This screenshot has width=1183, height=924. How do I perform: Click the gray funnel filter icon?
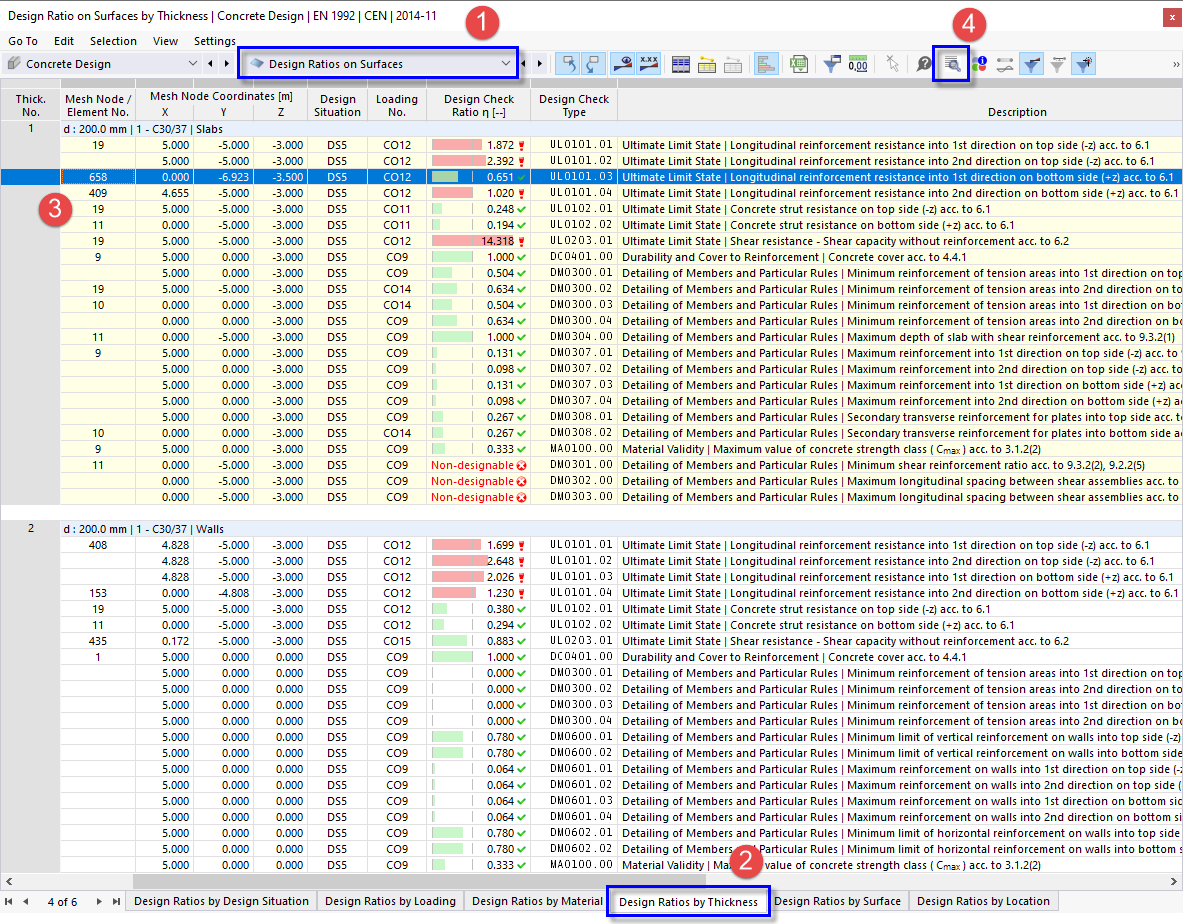(1058, 65)
